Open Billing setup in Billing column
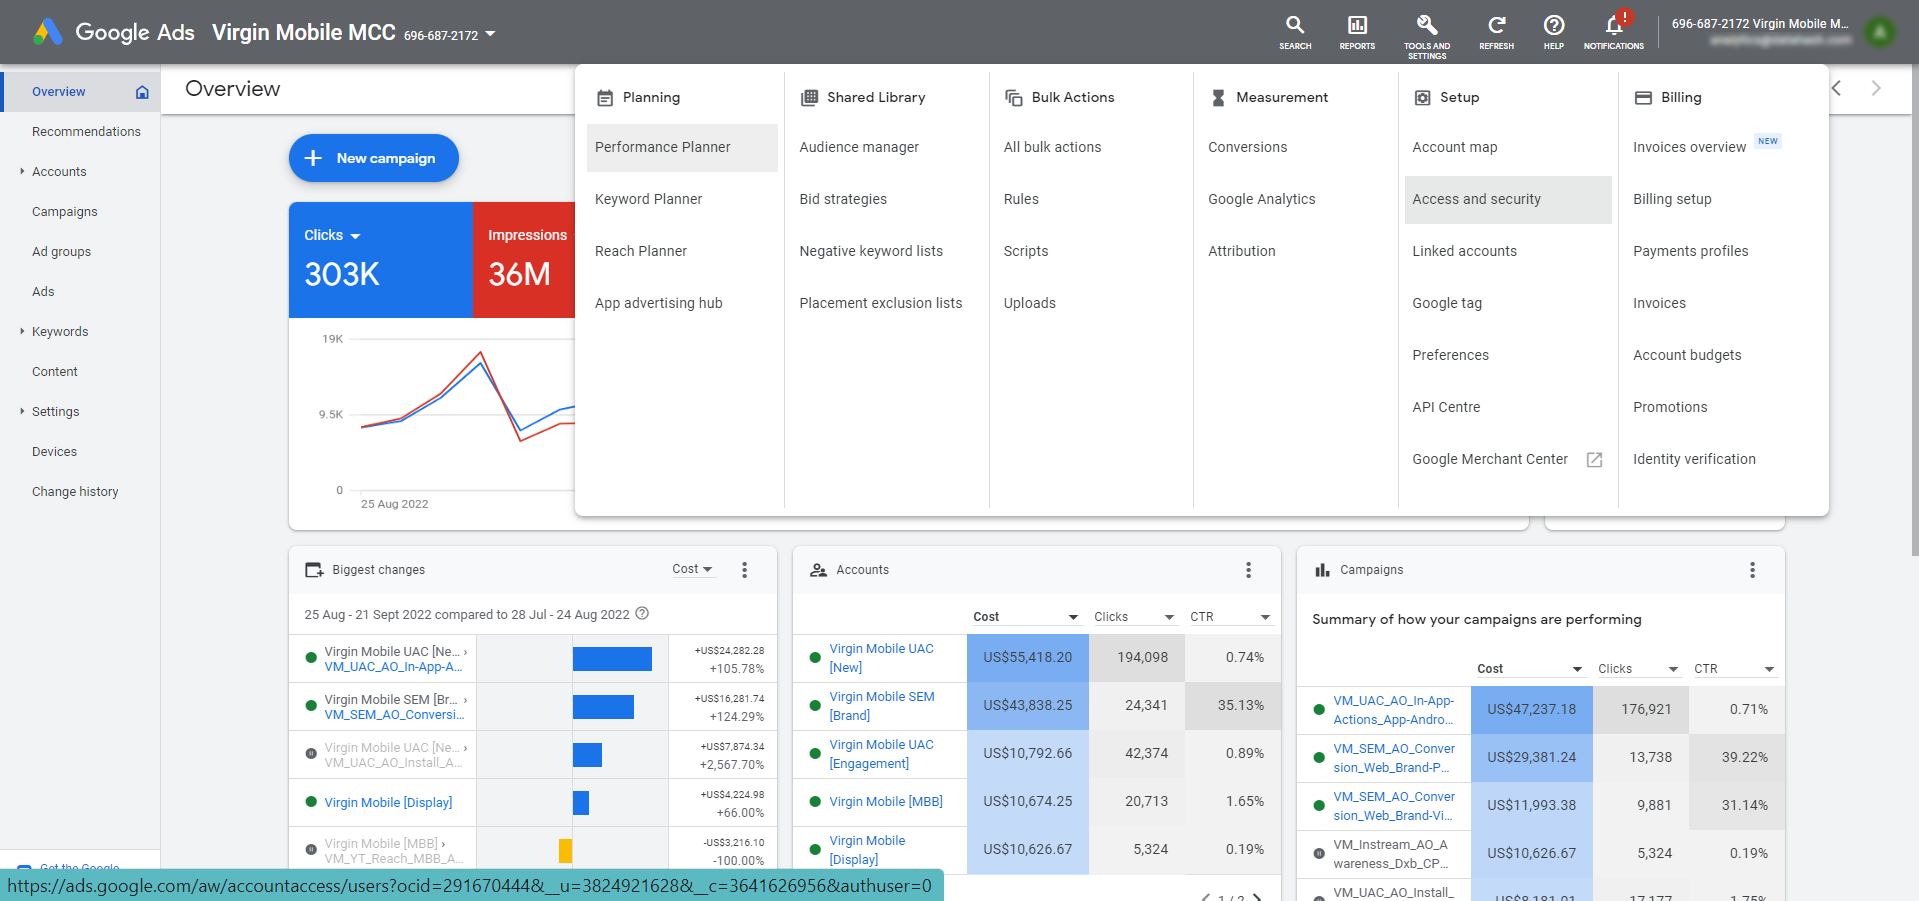1919x901 pixels. [1672, 199]
